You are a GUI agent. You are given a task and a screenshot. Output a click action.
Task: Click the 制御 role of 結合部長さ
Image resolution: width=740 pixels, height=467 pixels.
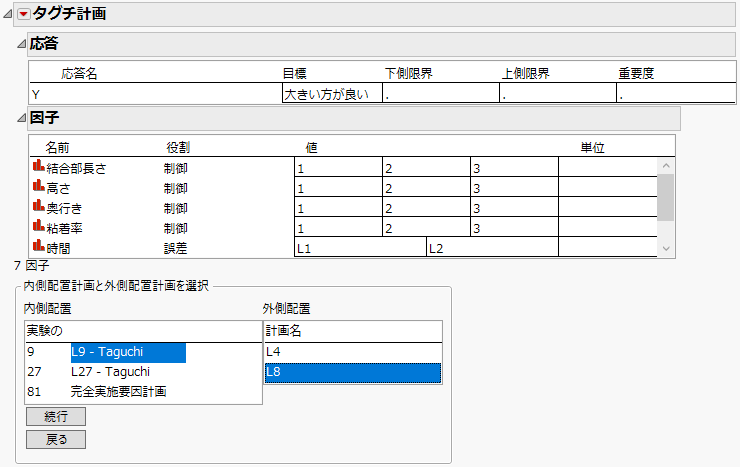pos(176,168)
